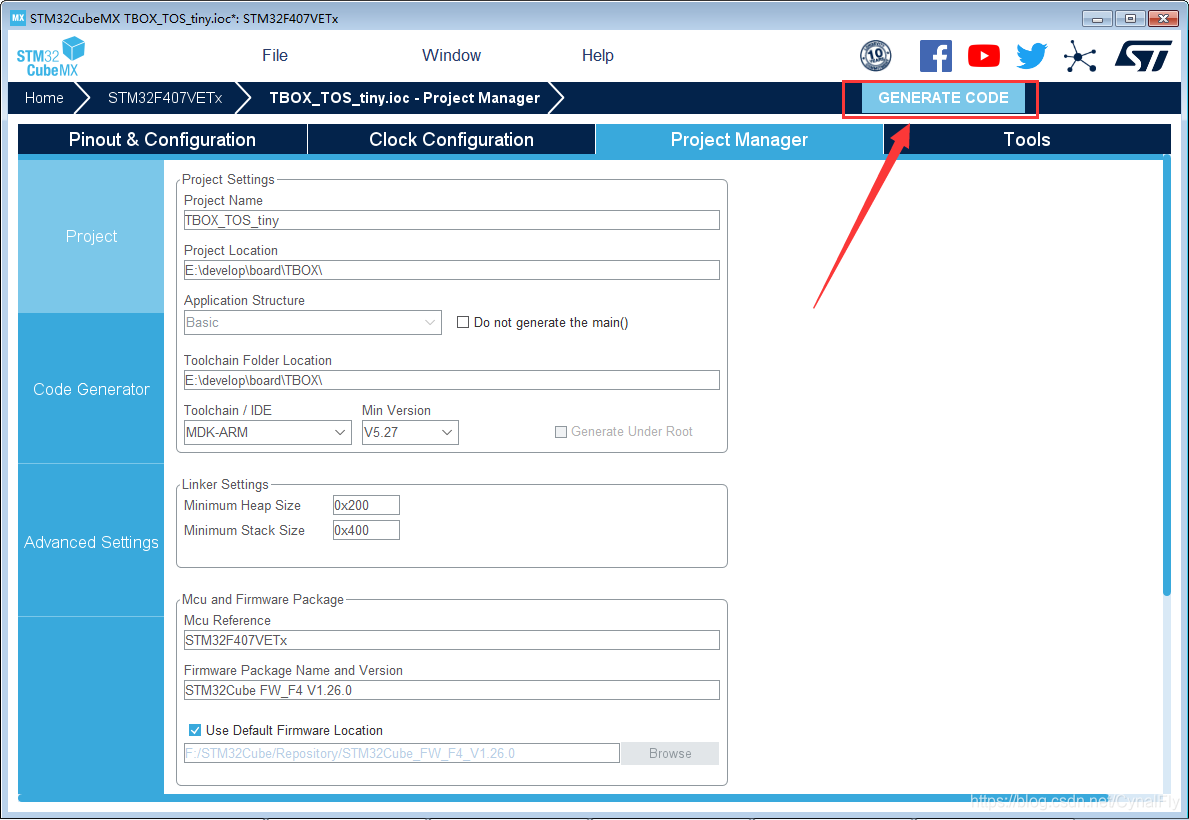Click the Browse button
Screen dimensions: 1189x820
tap(670, 753)
